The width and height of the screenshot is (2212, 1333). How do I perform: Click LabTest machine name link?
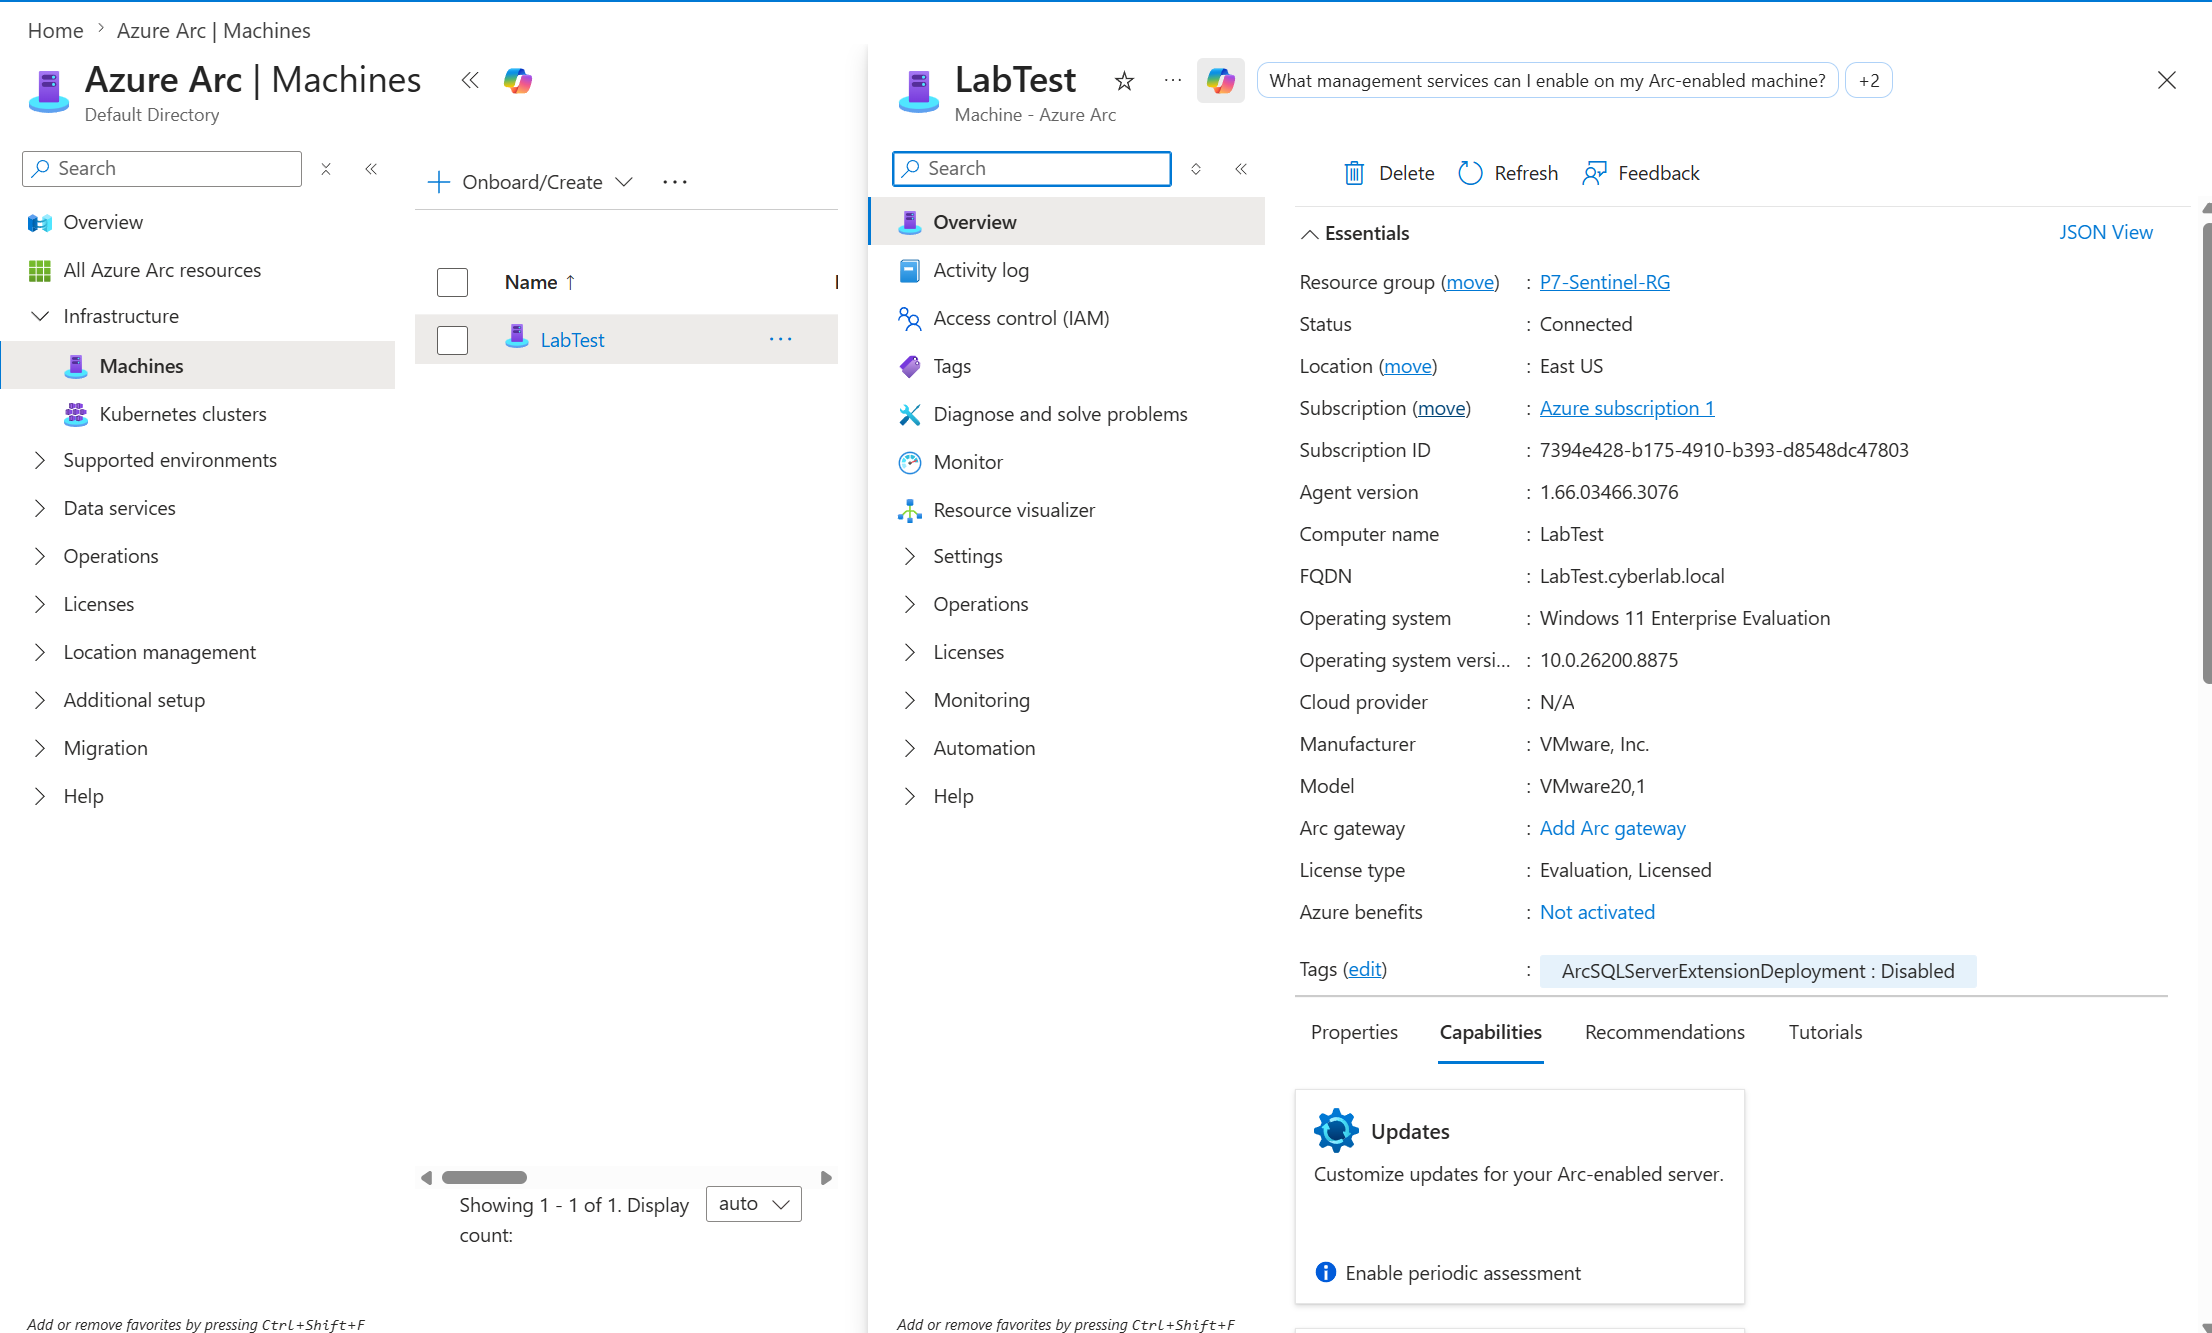pos(572,340)
